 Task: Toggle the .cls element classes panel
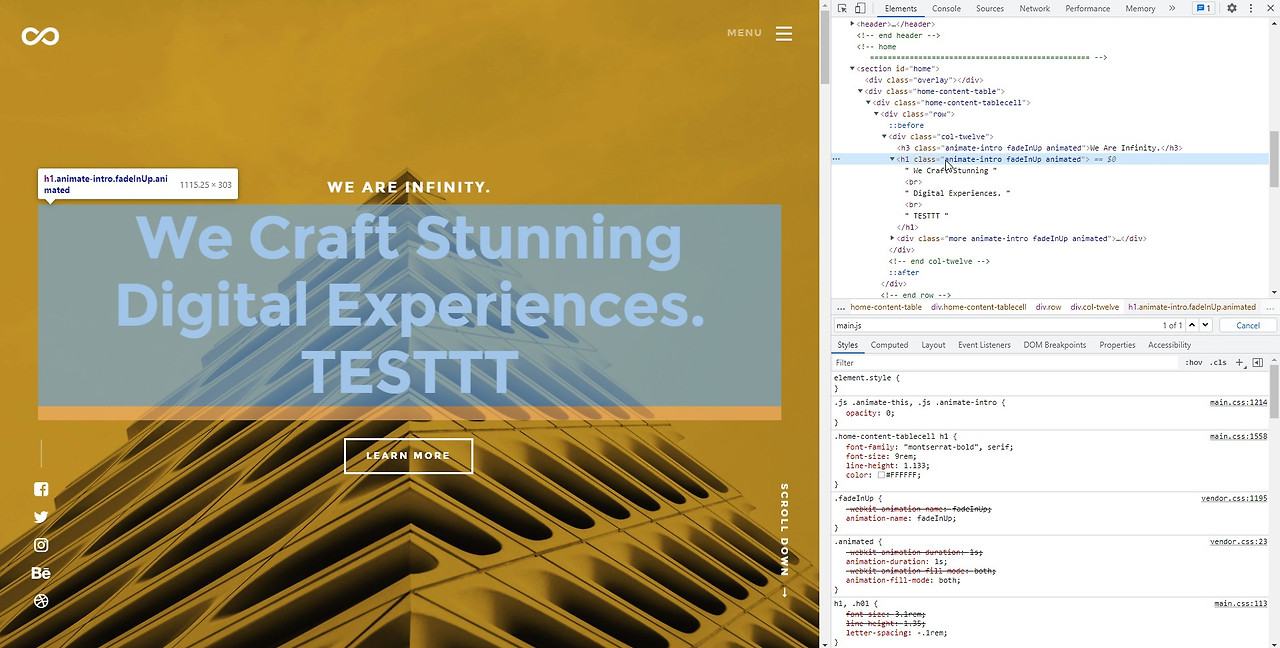[x=1218, y=363]
